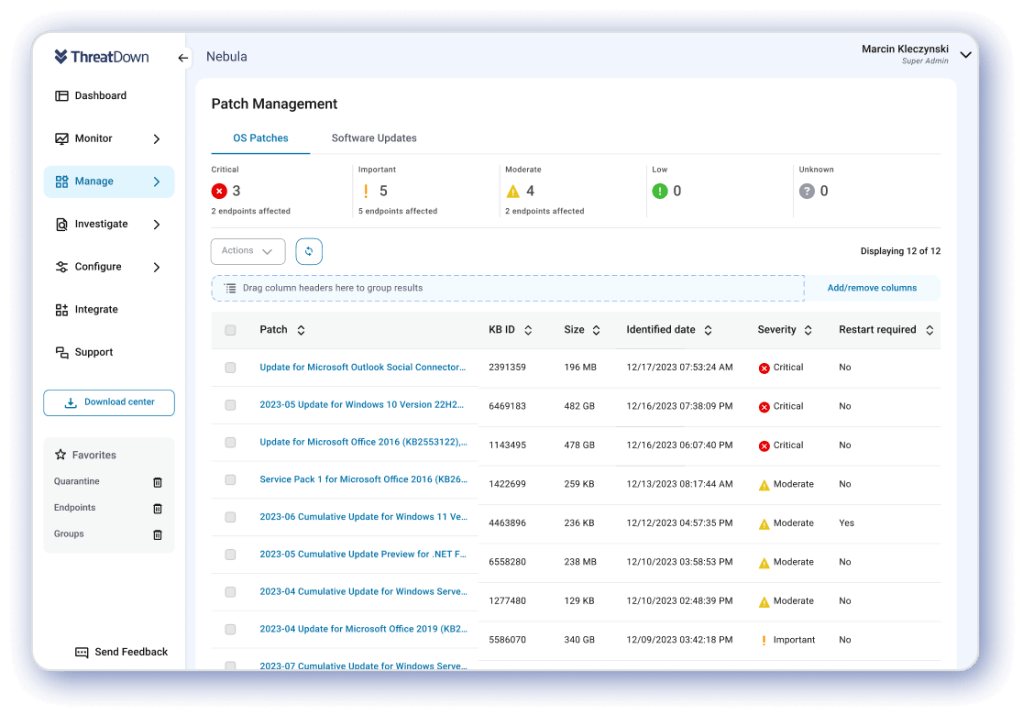Open the Endpoints favorite
This screenshot has width=1023, height=715.
pyautogui.click(x=74, y=508)
